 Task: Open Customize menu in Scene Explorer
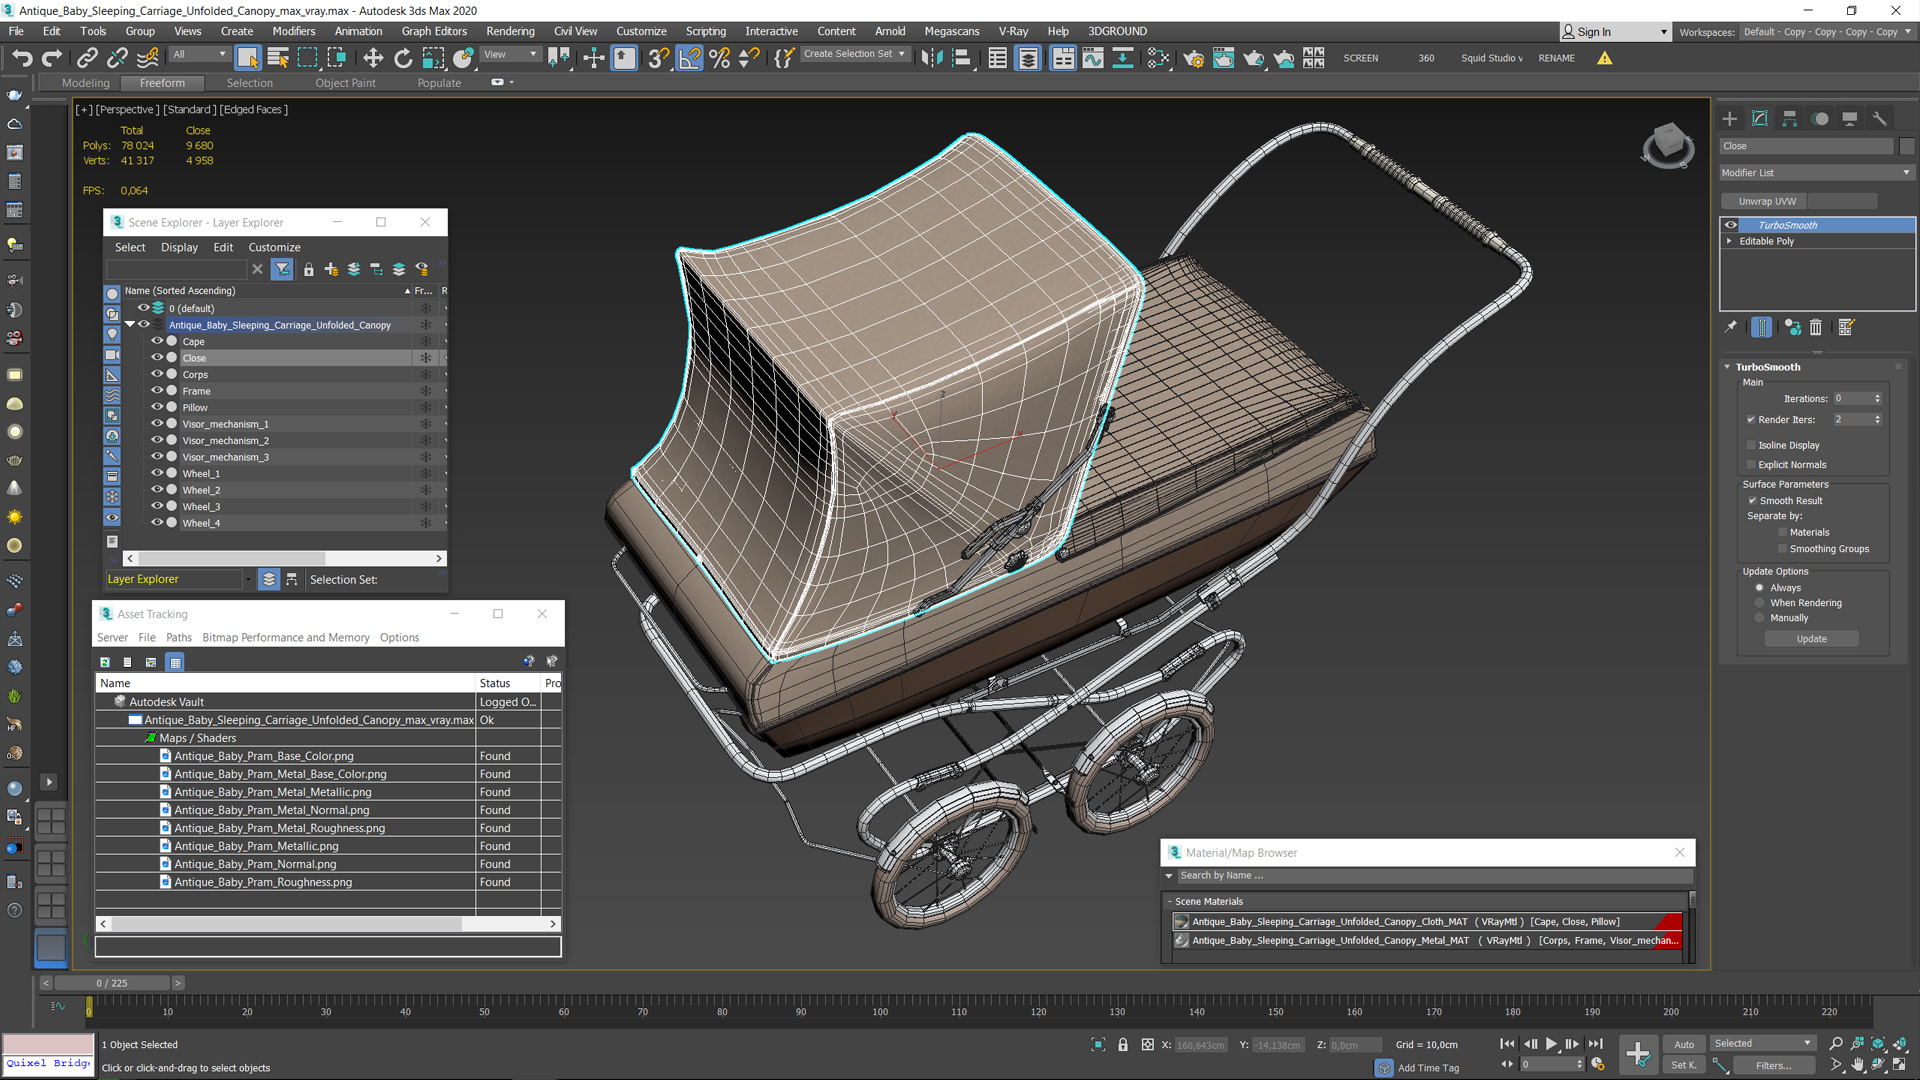click(x=274, y=247)
